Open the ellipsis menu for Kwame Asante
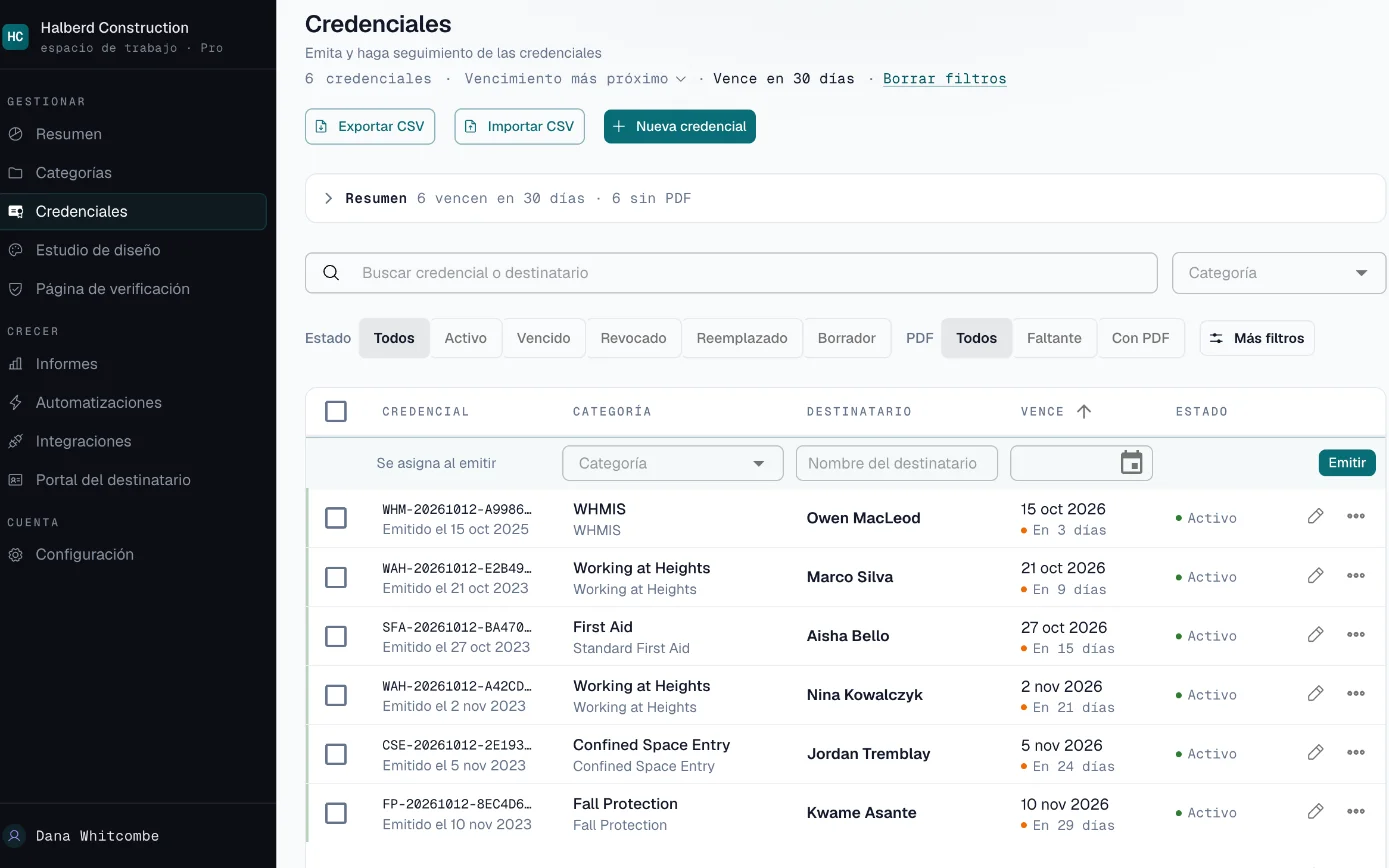1389x868 pixels. [x=1356, y=811]
